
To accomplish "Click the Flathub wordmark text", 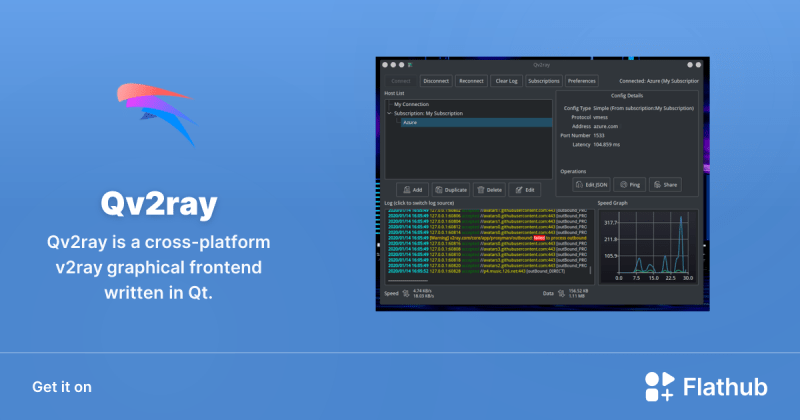I will coord(725,387).
